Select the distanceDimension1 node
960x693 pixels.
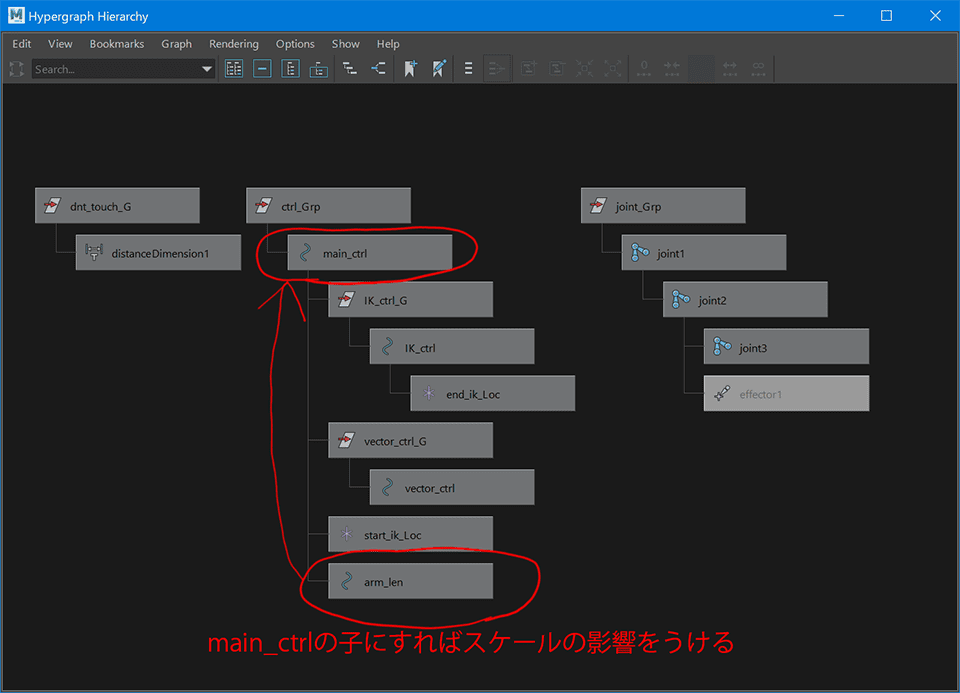[158, 253]
